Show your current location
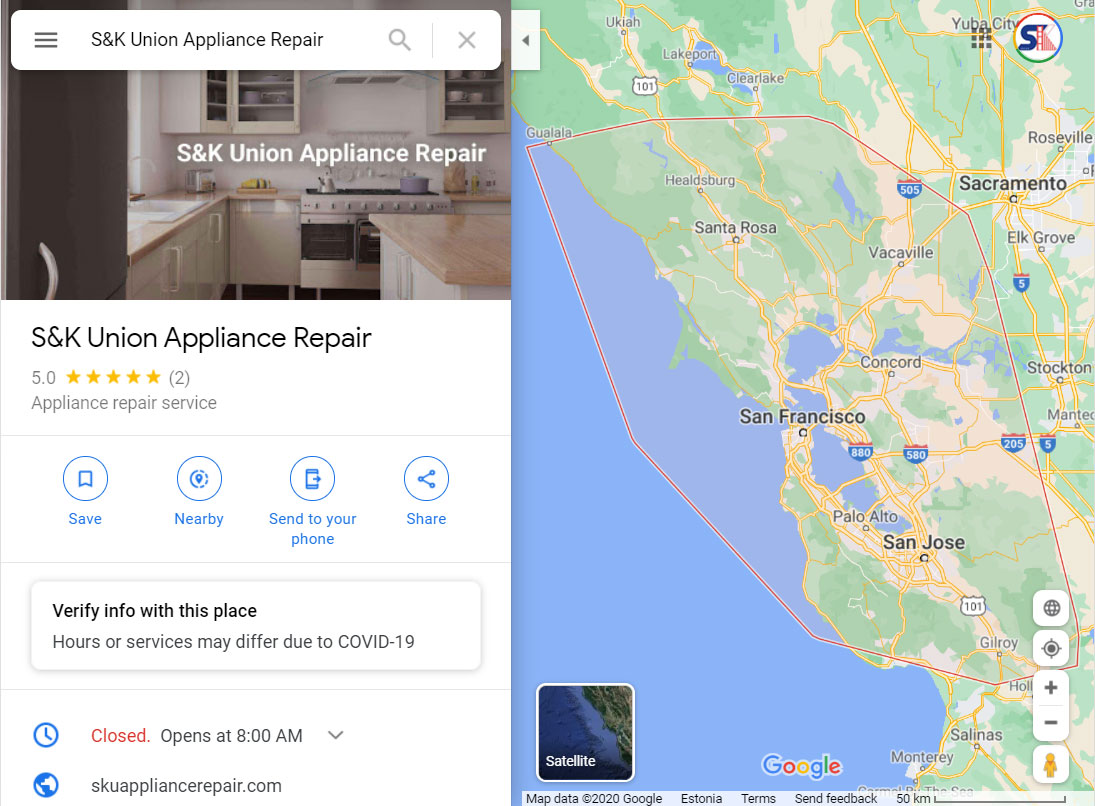 click(x=1051, y=648)
